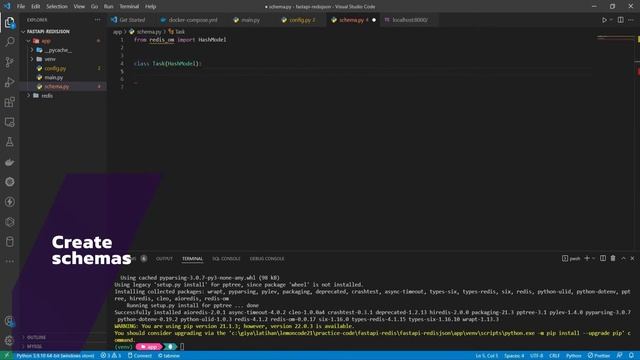This screenshot has height=360, width=640.
Task: Maximize the terminal panel size
Action: click(623, 258)
